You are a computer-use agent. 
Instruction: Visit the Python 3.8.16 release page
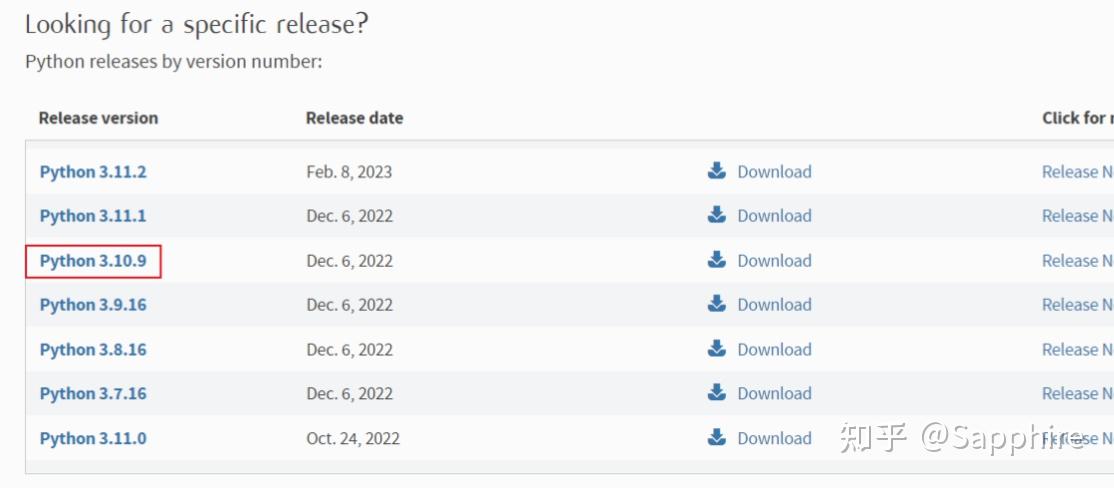pos(93,350)
